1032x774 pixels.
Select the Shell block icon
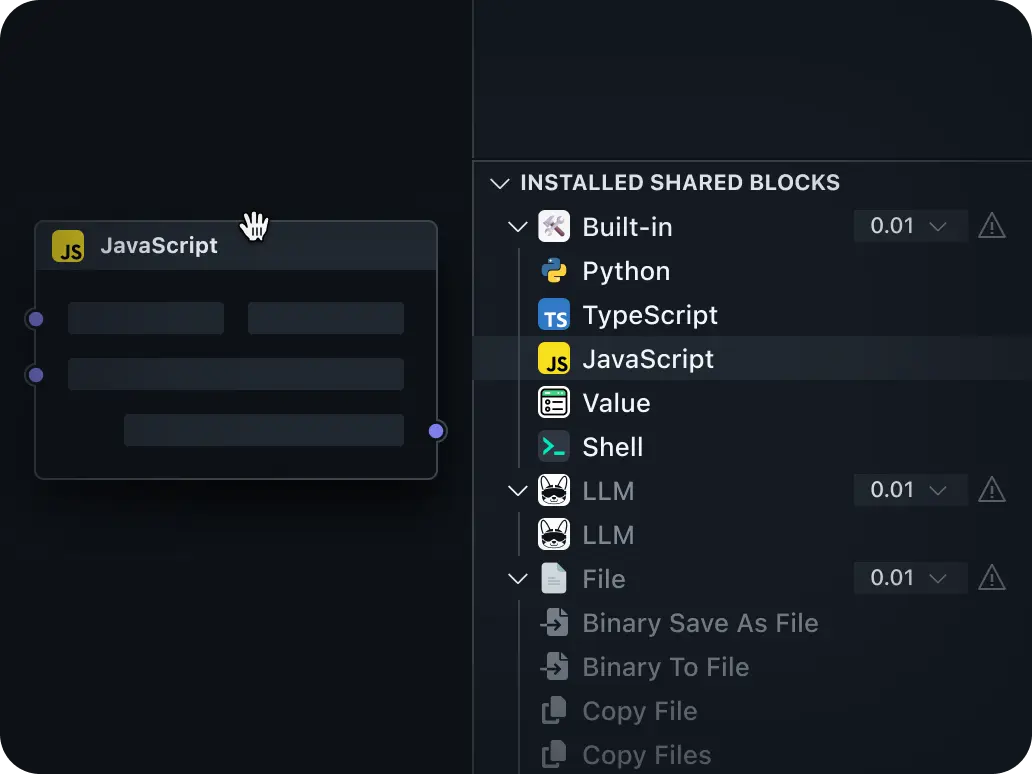554,446
